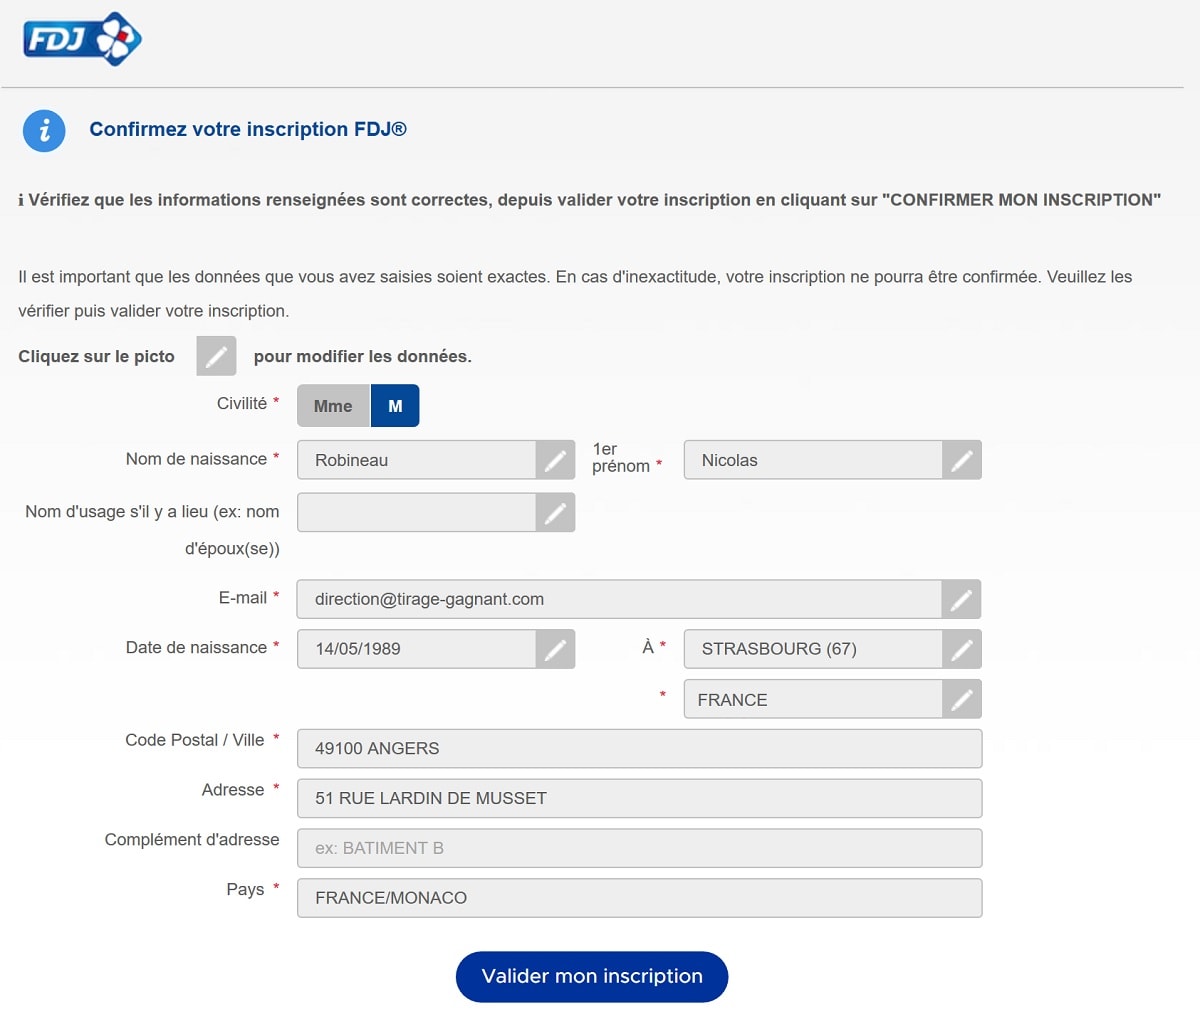1200x1014 pixels.
Task: Click the Civilité label
Action: (242, 403)
